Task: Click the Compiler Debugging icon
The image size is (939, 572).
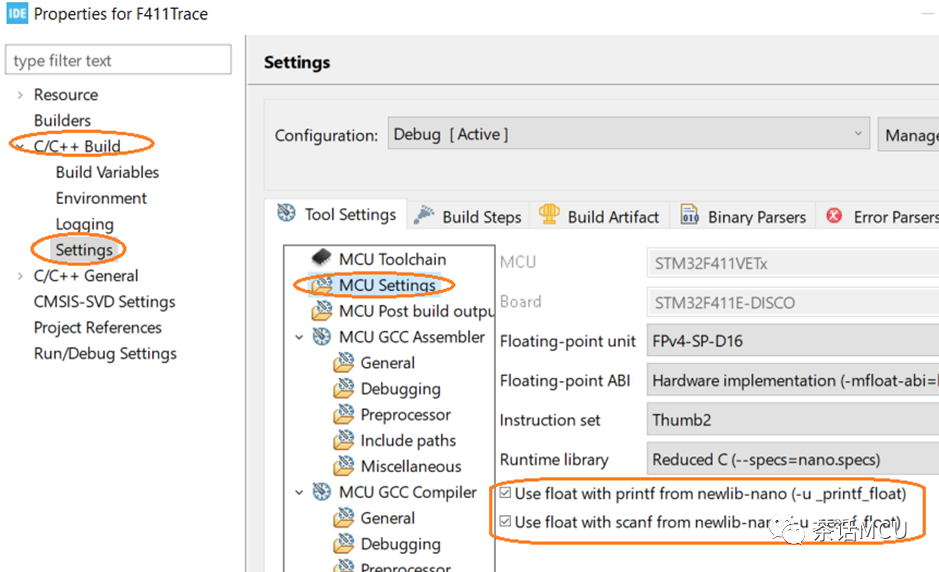Action: click(344, 543)
